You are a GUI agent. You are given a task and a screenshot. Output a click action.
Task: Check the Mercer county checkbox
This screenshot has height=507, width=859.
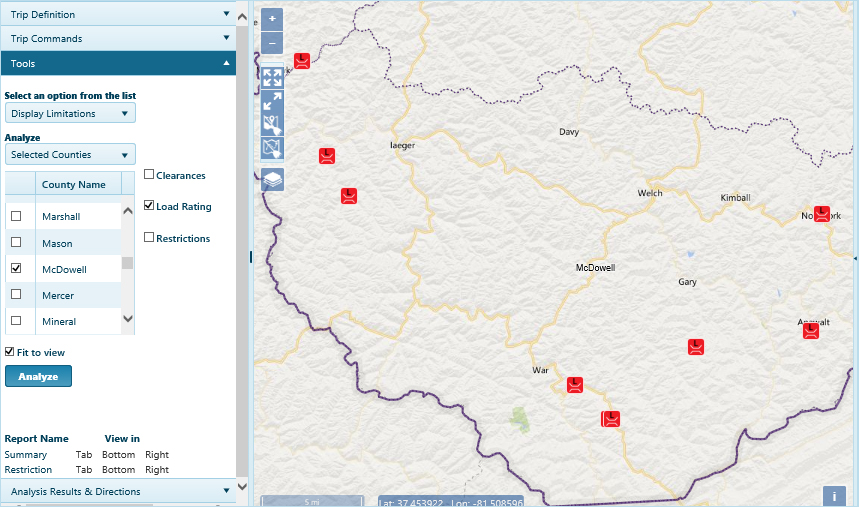pyautogui.click(x=15, y=295)
